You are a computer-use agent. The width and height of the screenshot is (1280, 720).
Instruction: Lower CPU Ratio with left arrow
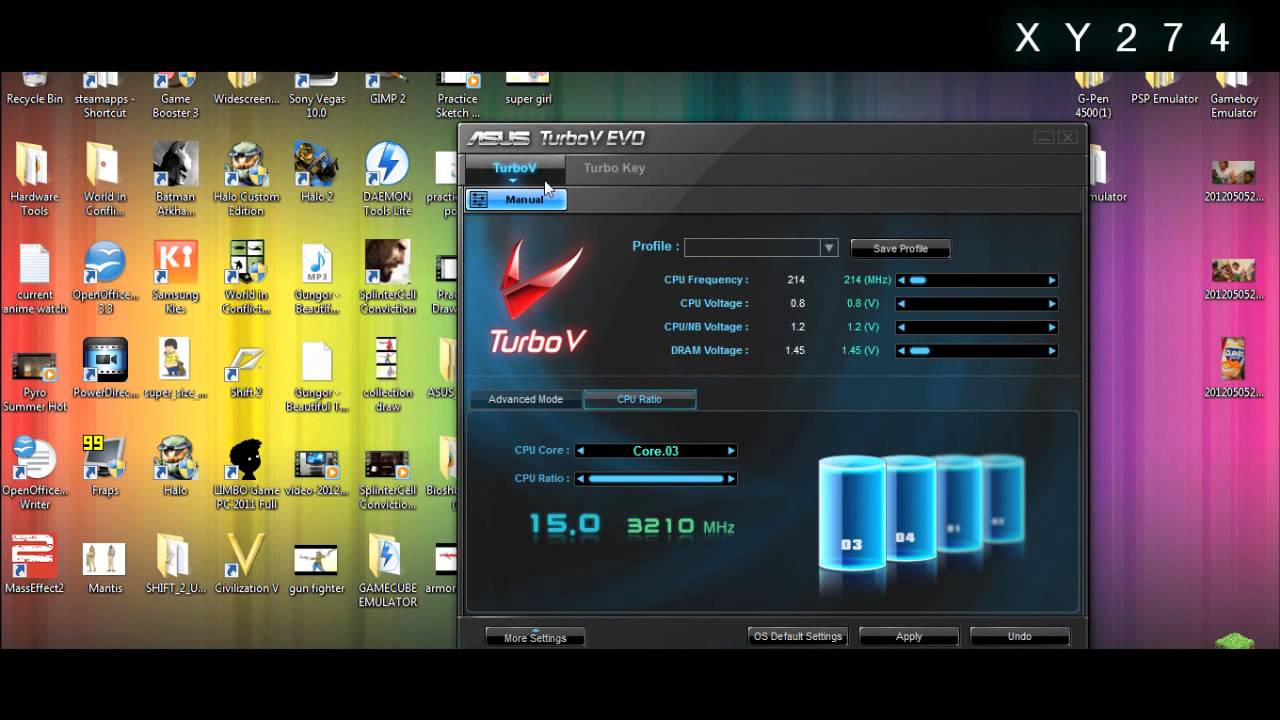coord(580,479)
